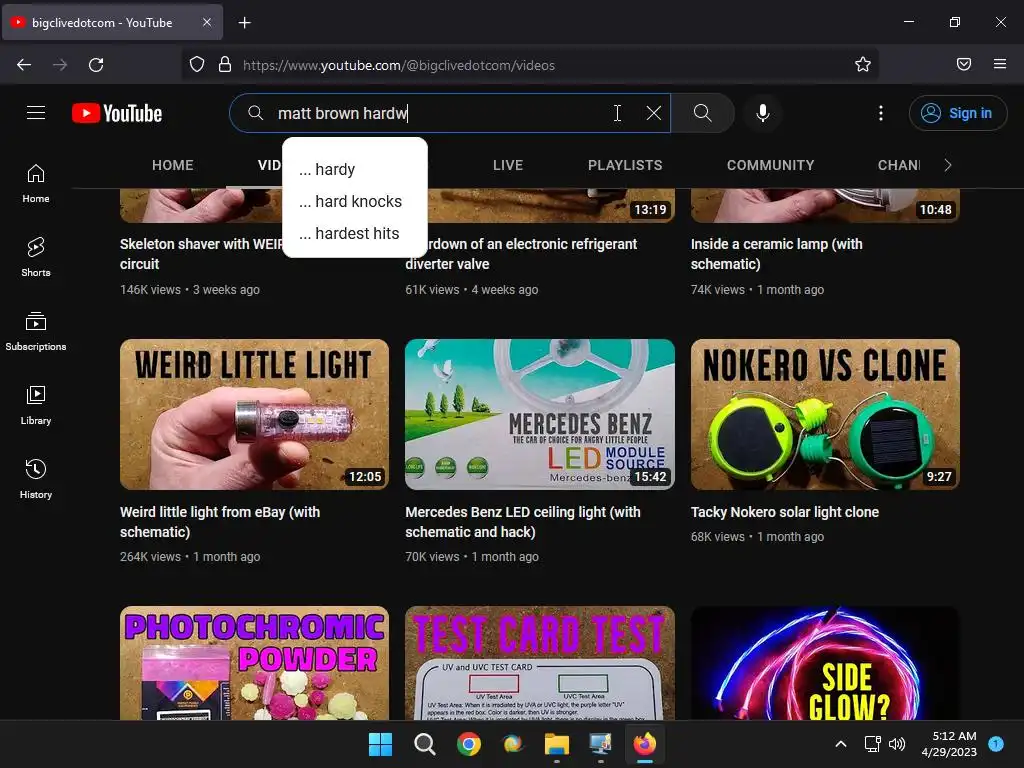Open the YouTube guide hamburger menu
This screenshot has width=1024, height=768.
point(36,113)
